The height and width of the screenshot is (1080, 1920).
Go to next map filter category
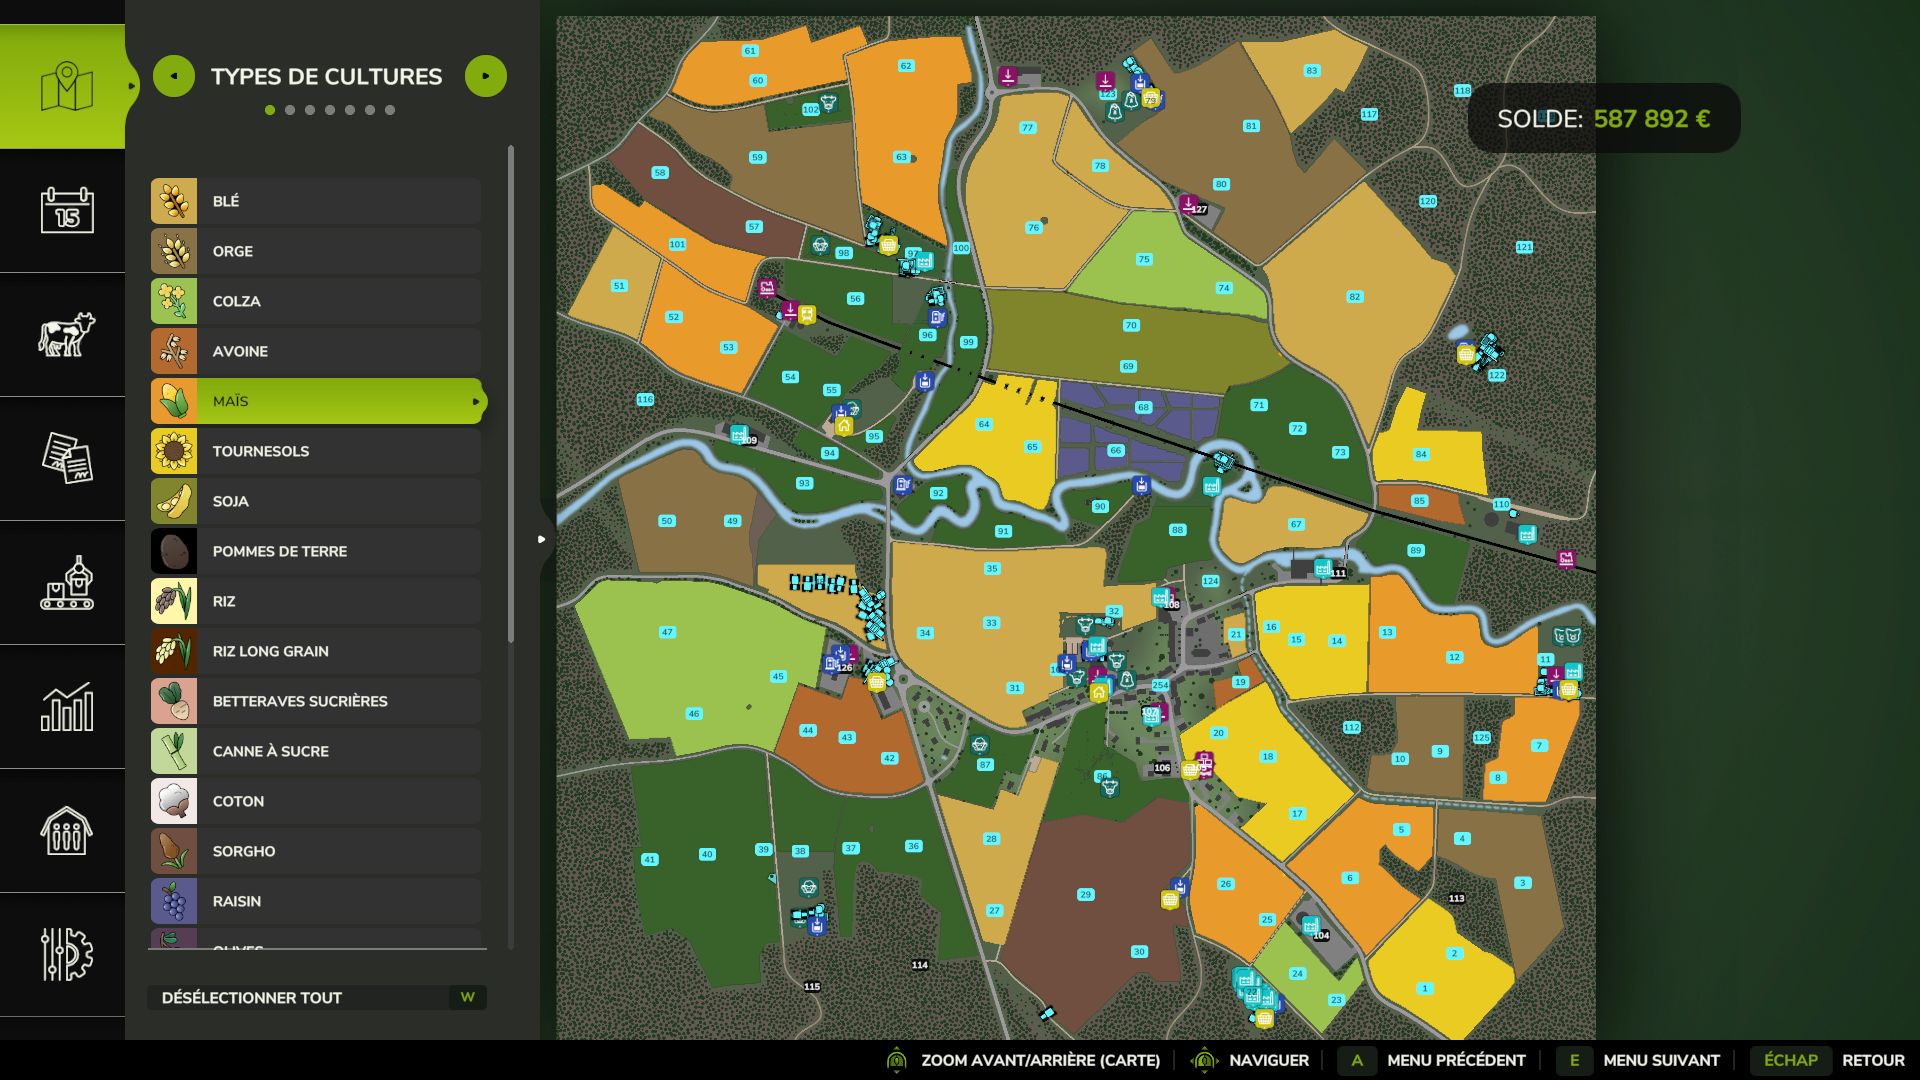coord(486,76)
